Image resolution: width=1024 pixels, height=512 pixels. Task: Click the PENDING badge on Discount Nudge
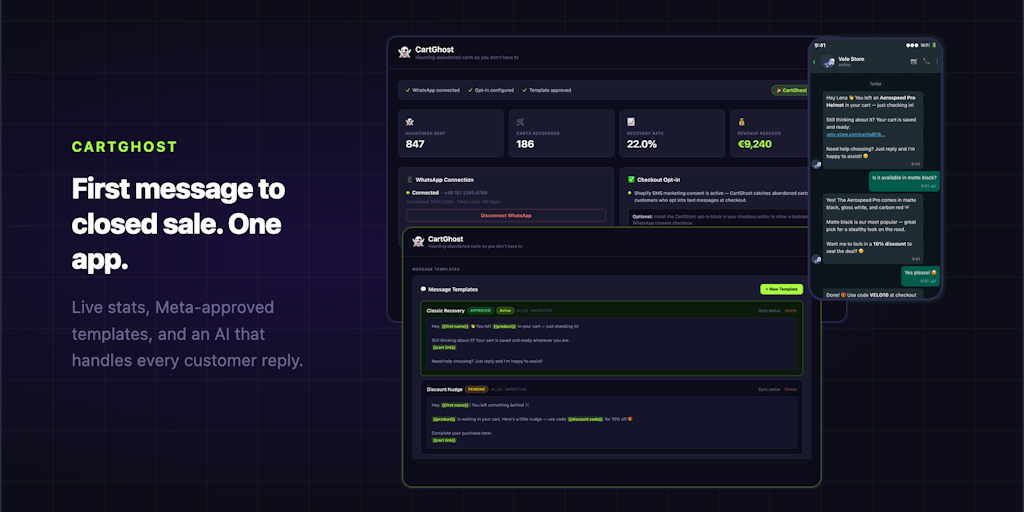coord(476,389)
